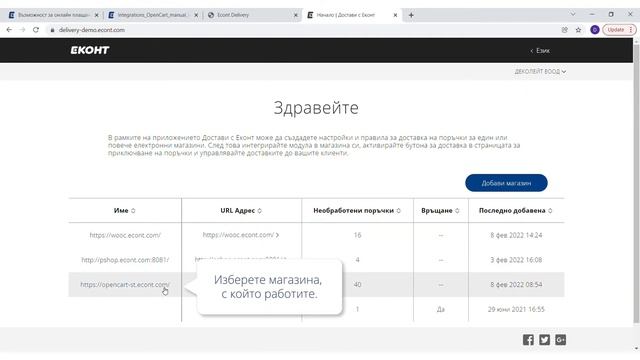Bookmark the page with the star icon
The image size is (640, 360).
(x=578, y=30)
